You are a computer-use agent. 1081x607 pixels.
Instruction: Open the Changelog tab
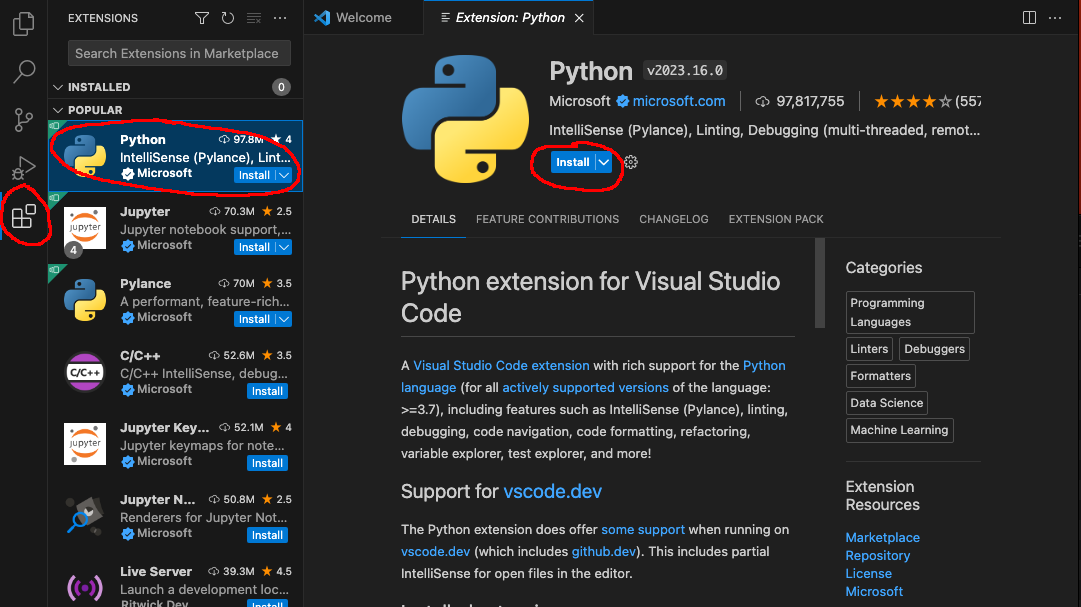674,219
